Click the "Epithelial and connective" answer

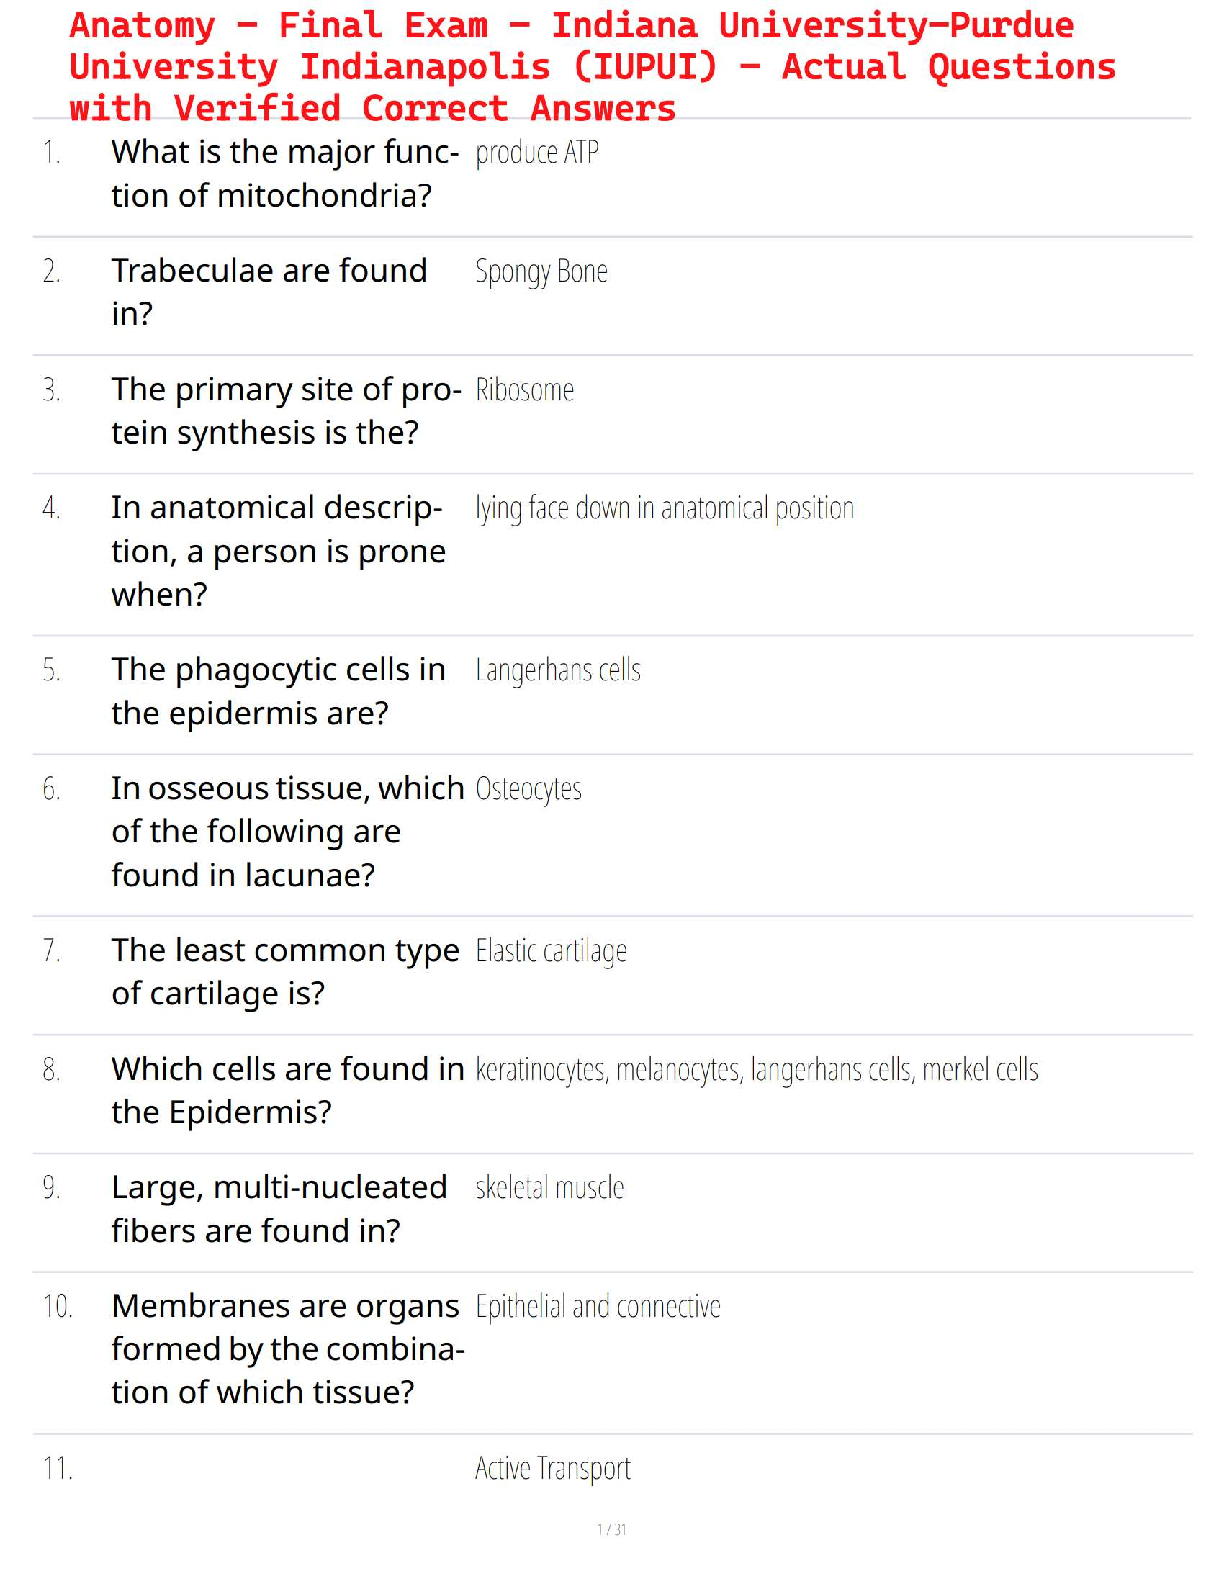pyautogui.click(x=597, y=1307)
